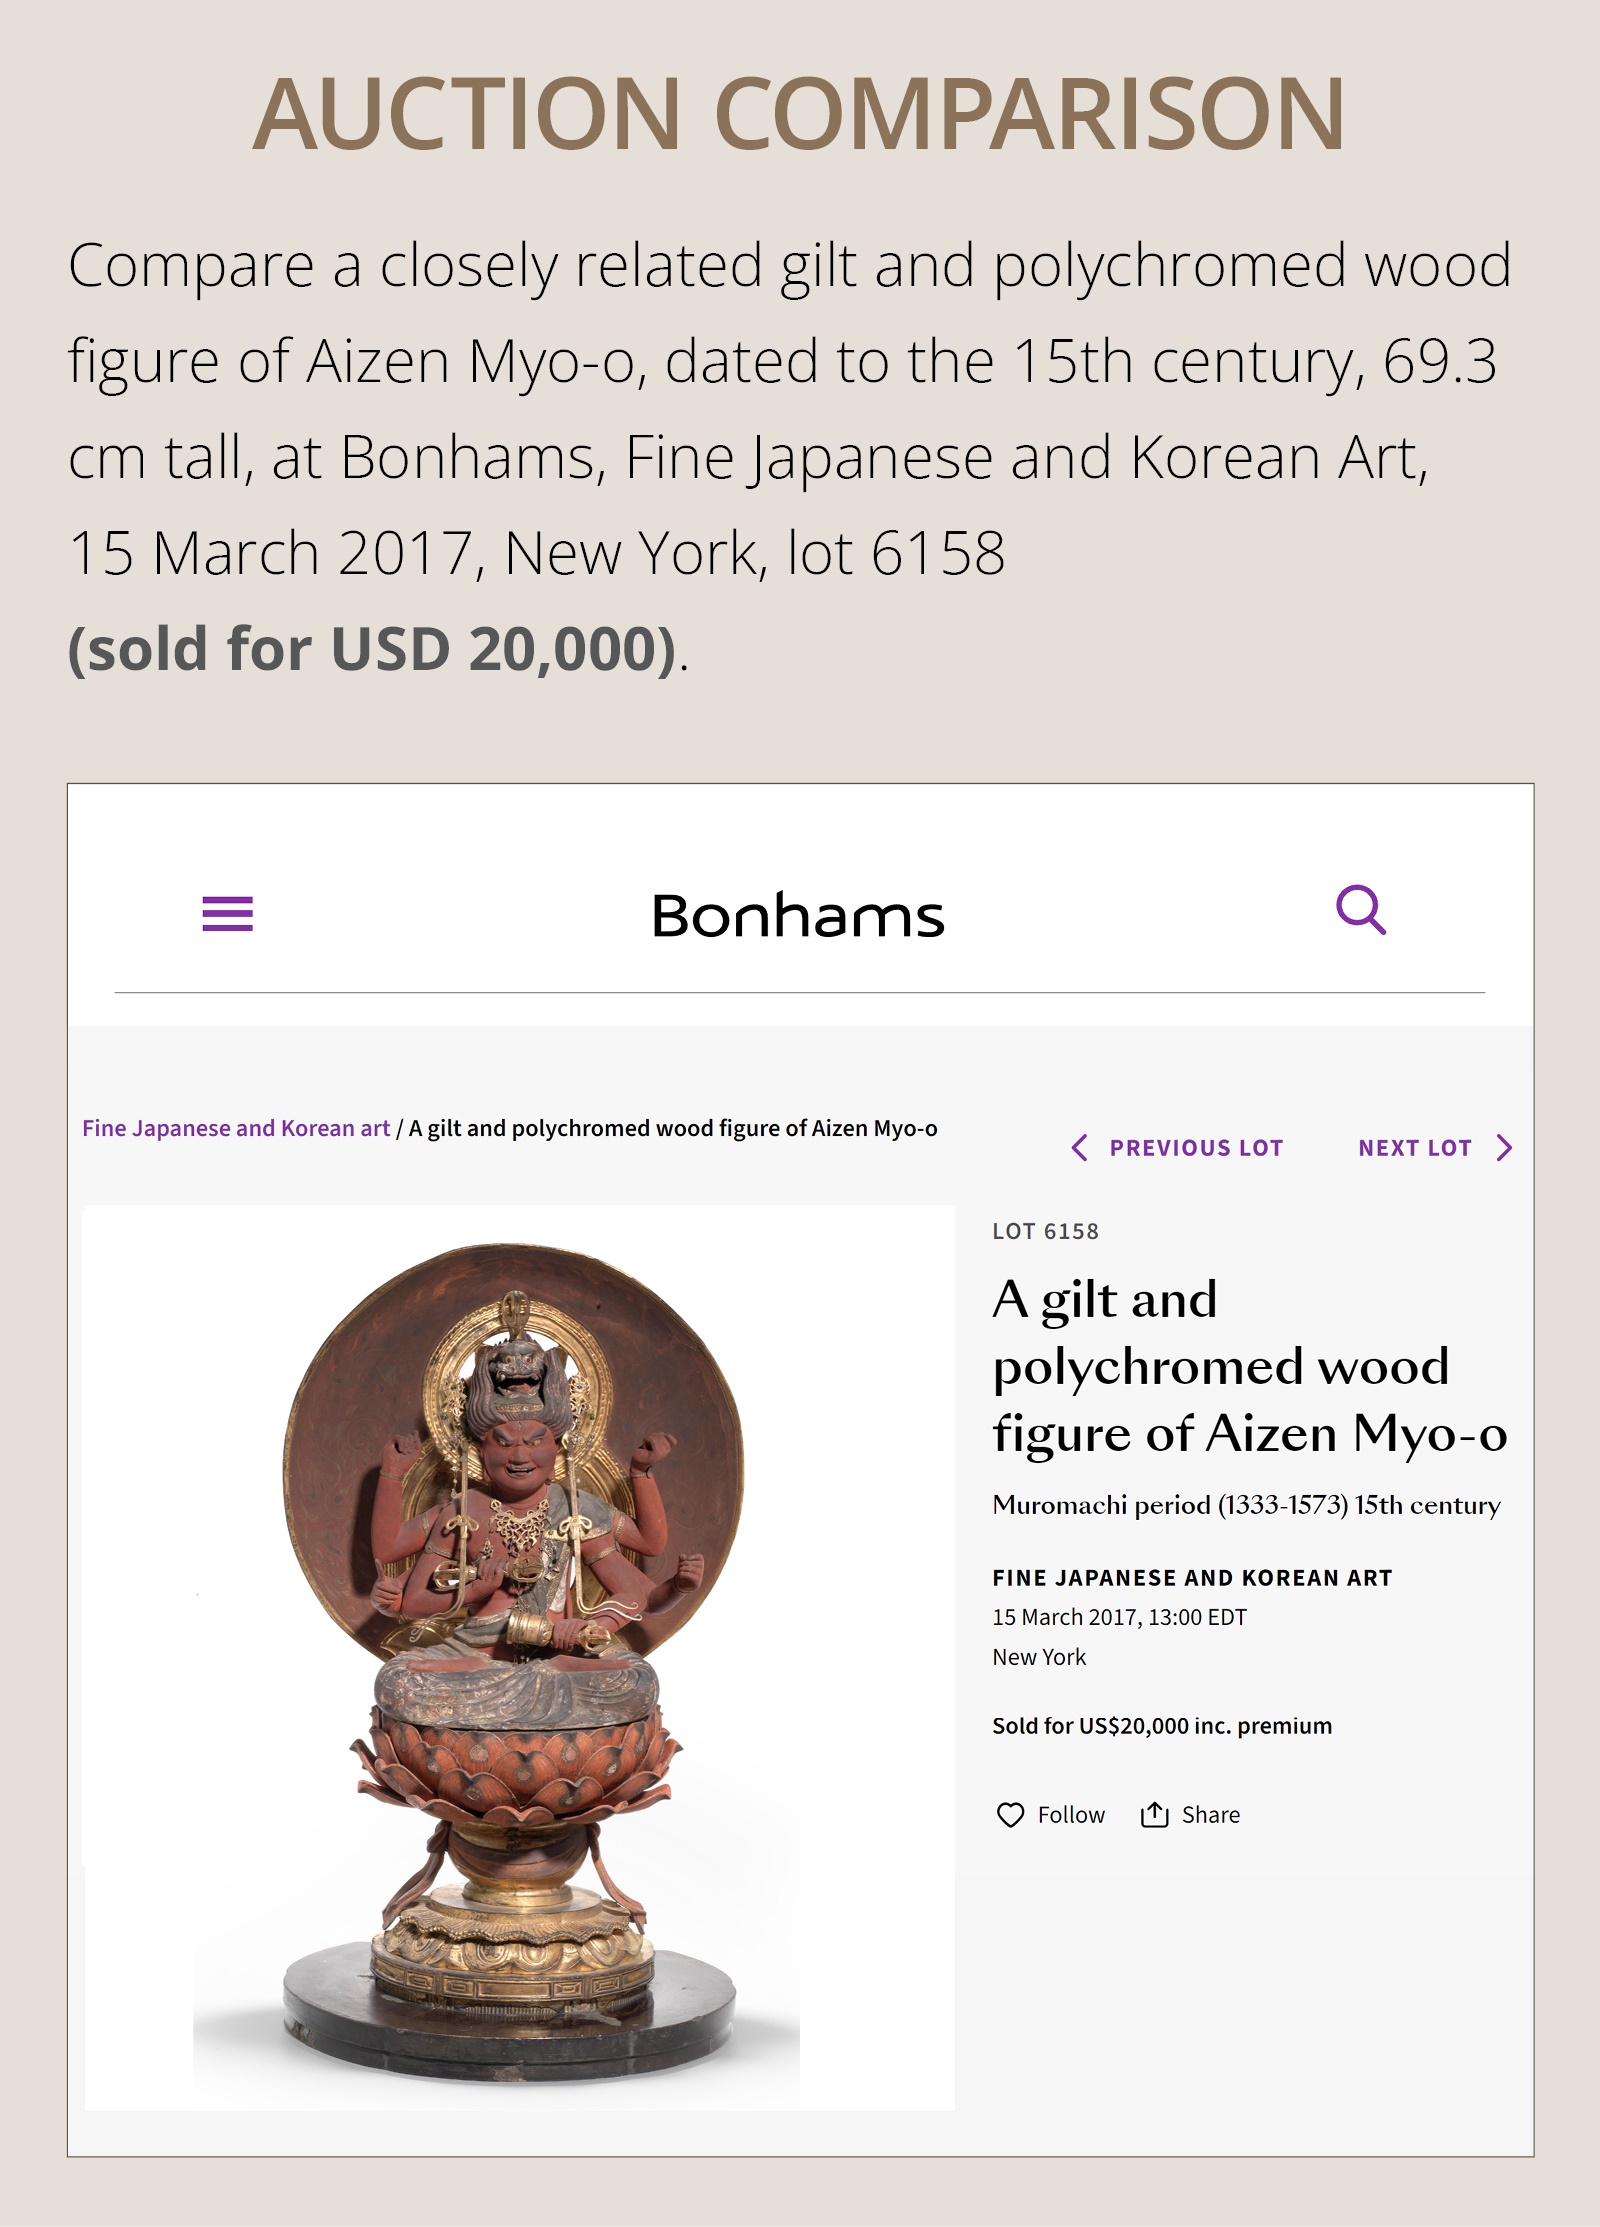Go to the Bonhams home logo
Viewport: 1600px width, 2227px height.
tap(798, 916)
